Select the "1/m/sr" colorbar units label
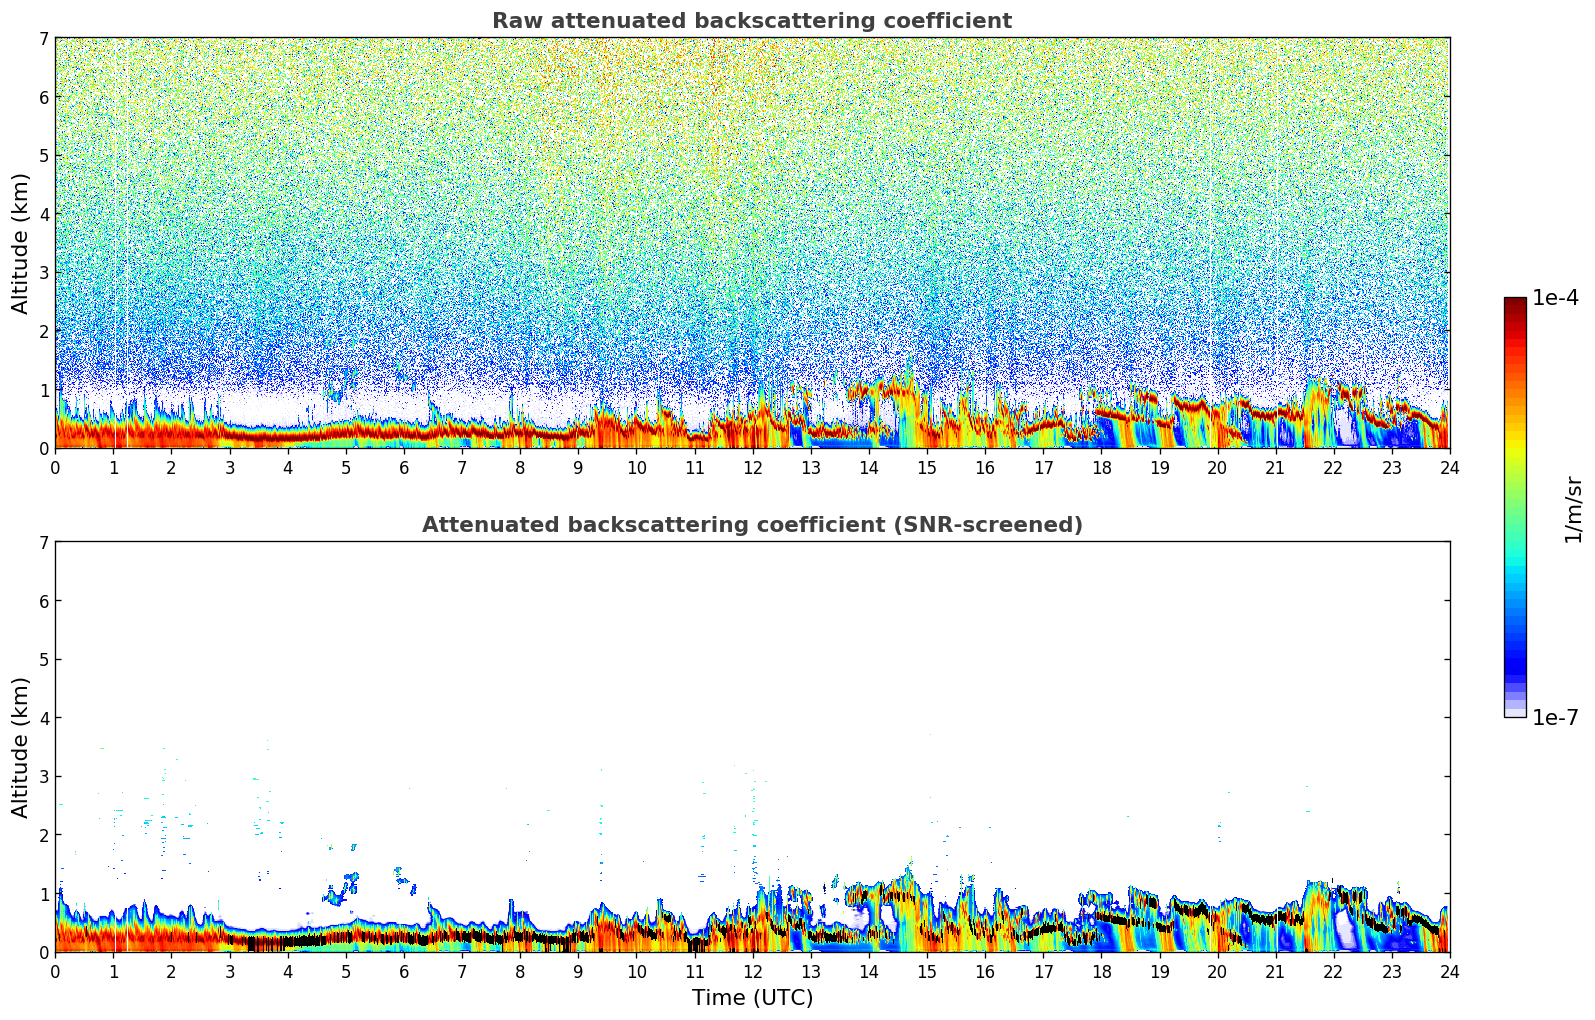Image resolution: width=1595 pixels, height=1020 pixels. 1573,508
